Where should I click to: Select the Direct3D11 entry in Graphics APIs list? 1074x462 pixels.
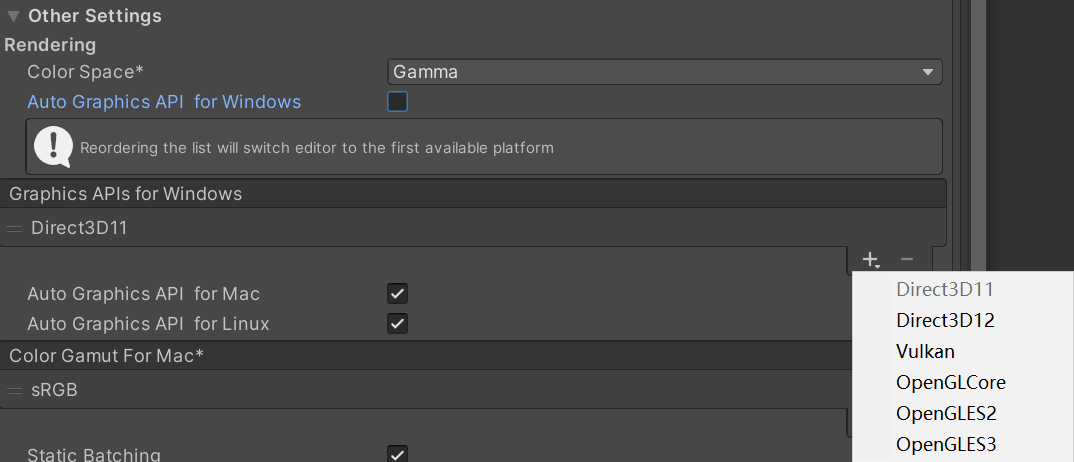[473, 228]
